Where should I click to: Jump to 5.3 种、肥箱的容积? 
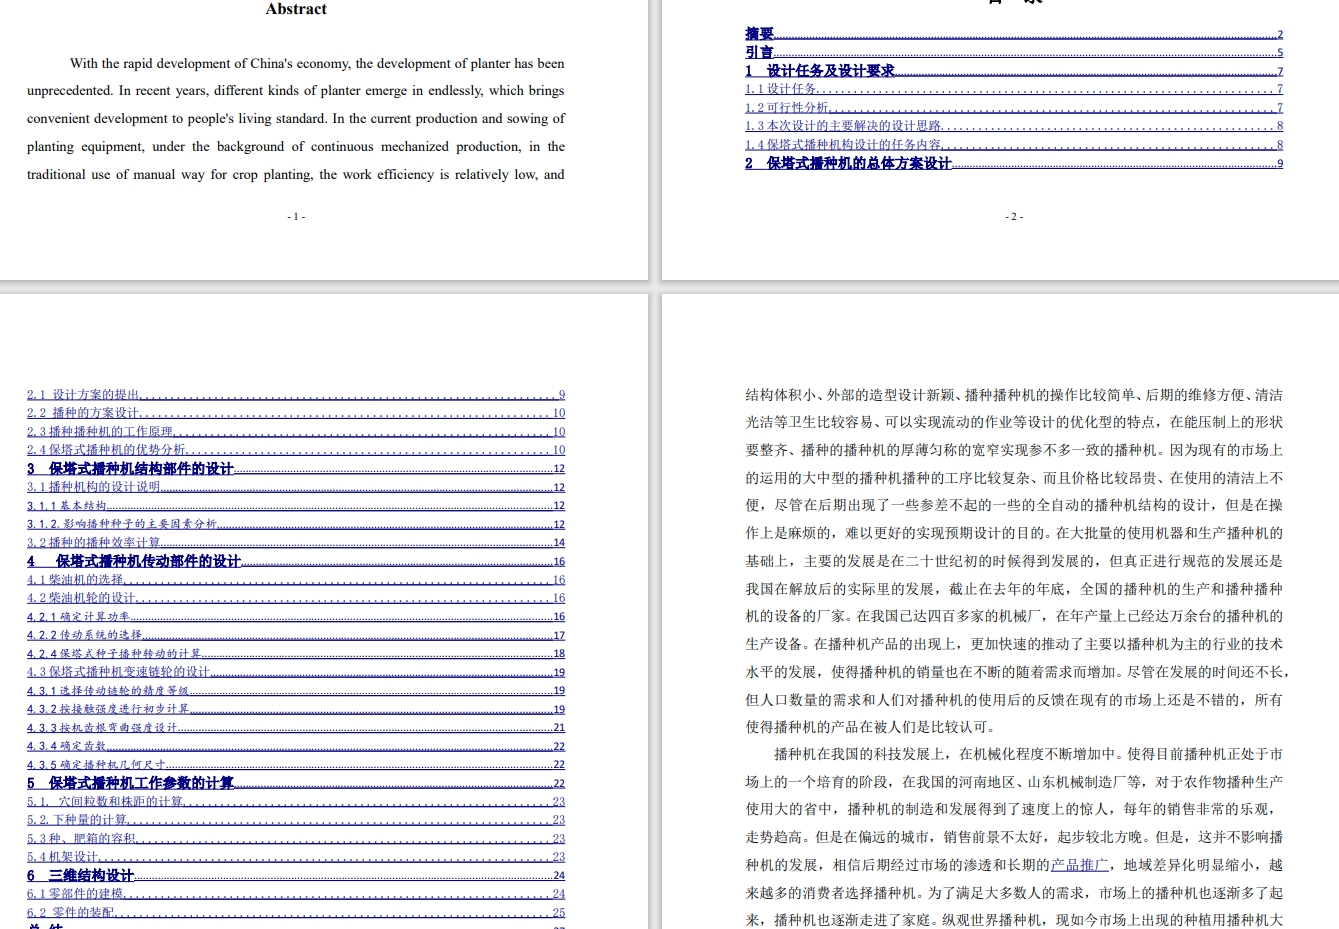[296, 839]
